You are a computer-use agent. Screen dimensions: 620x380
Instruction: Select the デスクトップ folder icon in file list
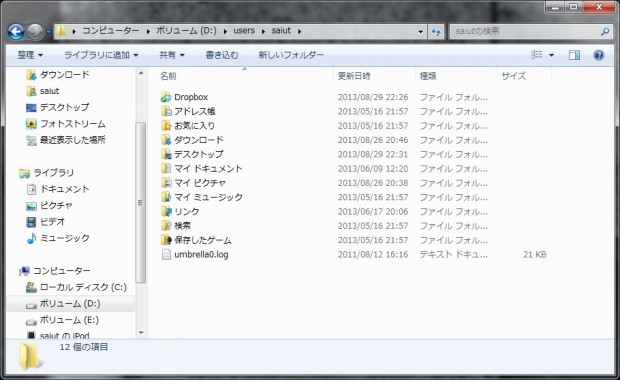tap(166, 154)
